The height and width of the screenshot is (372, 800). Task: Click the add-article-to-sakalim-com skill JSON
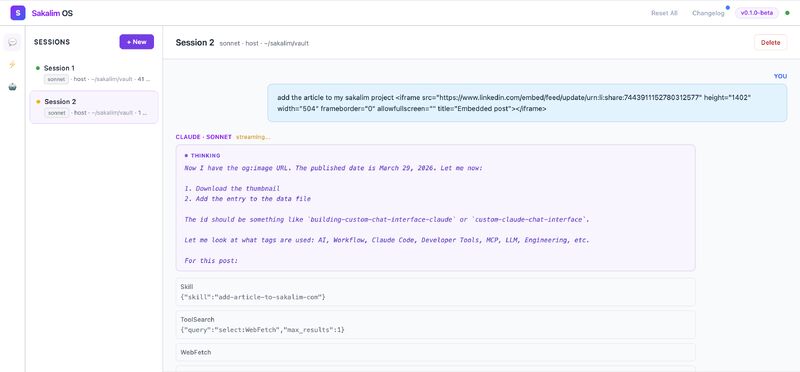click(253, 296)
